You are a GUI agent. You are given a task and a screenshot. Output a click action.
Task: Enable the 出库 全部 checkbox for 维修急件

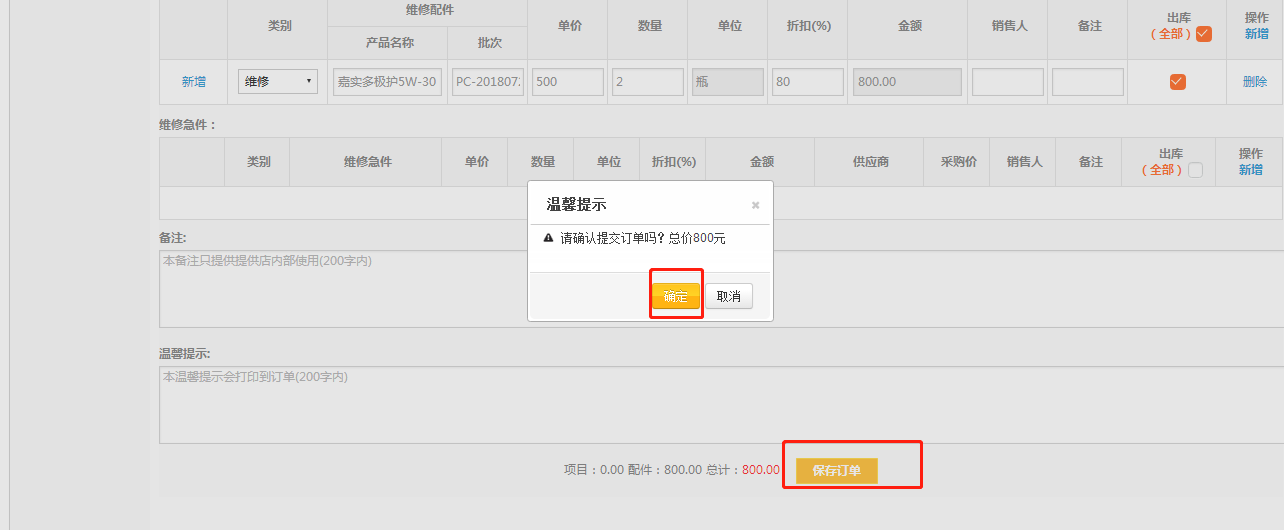pyautogui.click(x=1195, y=170)
